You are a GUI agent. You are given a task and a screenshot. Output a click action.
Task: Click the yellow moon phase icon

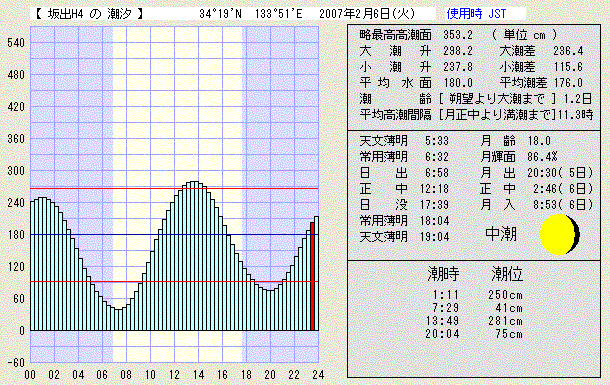(559, 234)
